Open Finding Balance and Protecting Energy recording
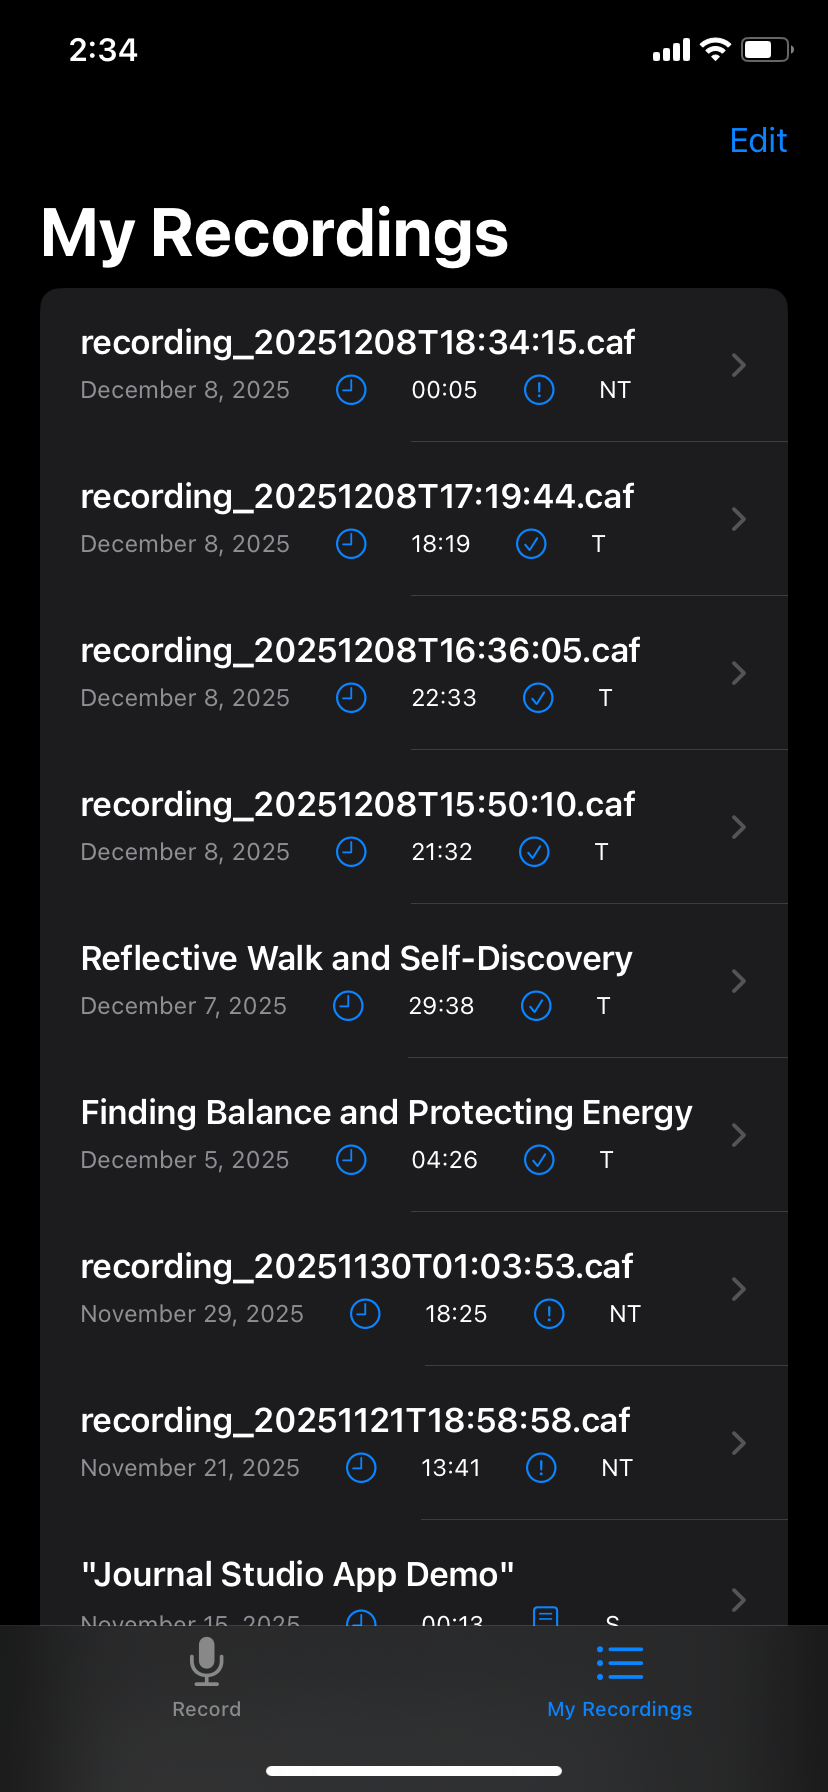This screenshot has height=1792, width=828. [x=386, y=1113]
